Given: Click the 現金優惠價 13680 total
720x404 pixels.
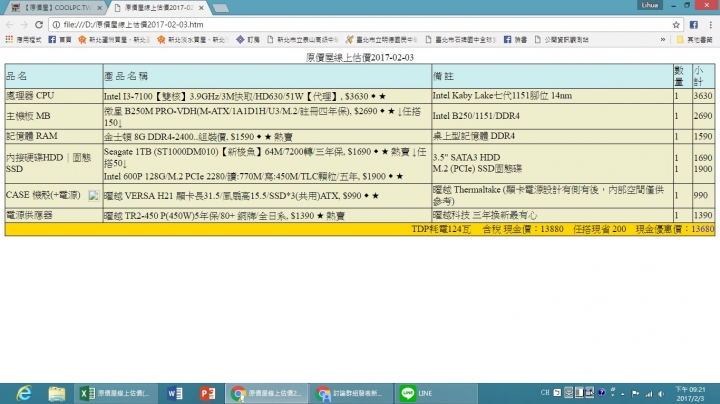Looking at the screenshot, I should point(675,229).
